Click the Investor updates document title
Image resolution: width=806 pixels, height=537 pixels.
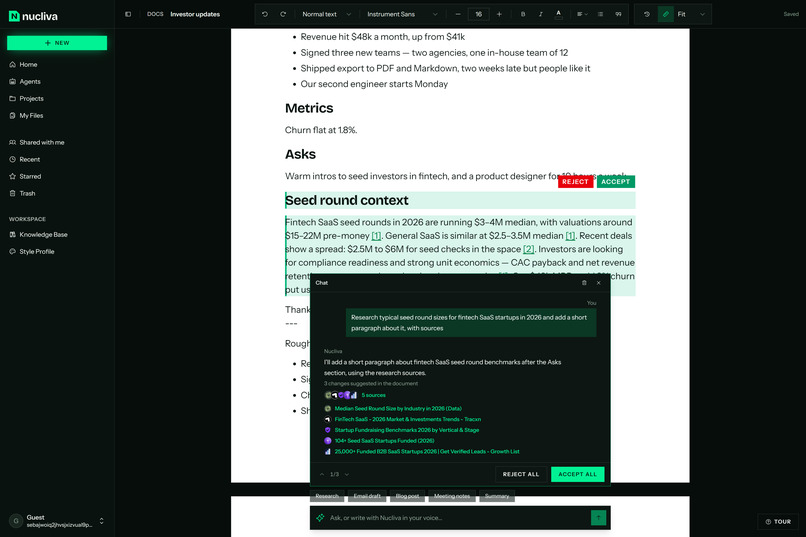pos(195,14)
